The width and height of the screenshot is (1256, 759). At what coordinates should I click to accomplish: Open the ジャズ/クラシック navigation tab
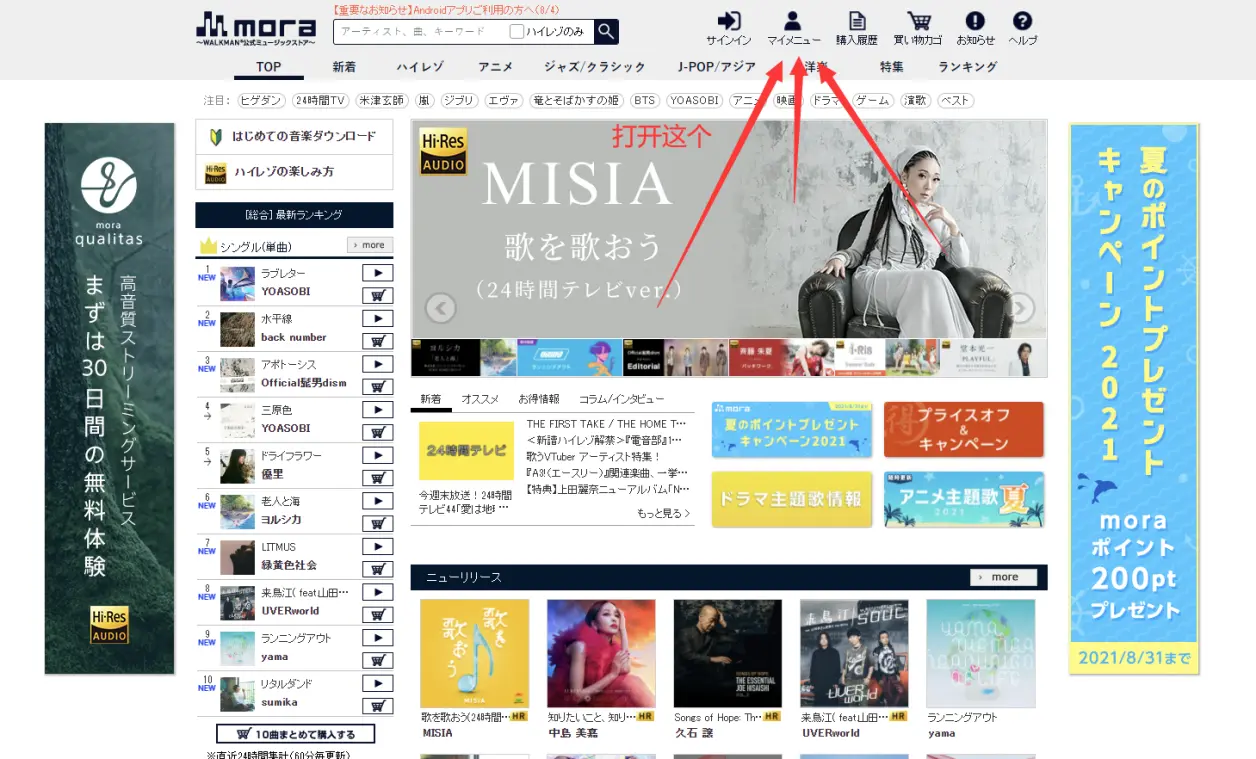[595, 67]
